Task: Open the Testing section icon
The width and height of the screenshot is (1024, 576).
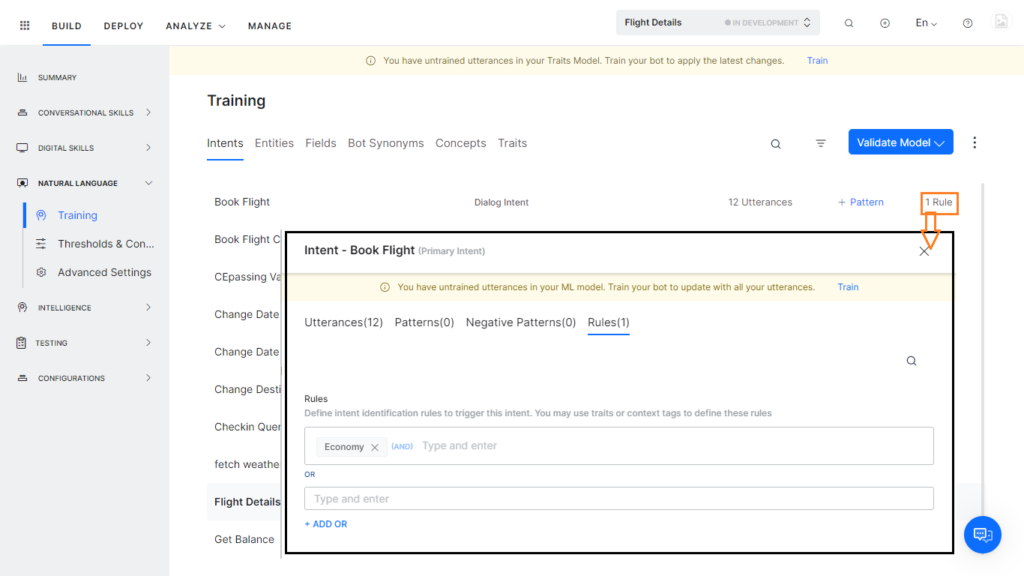Action: [x=22, y=343]
